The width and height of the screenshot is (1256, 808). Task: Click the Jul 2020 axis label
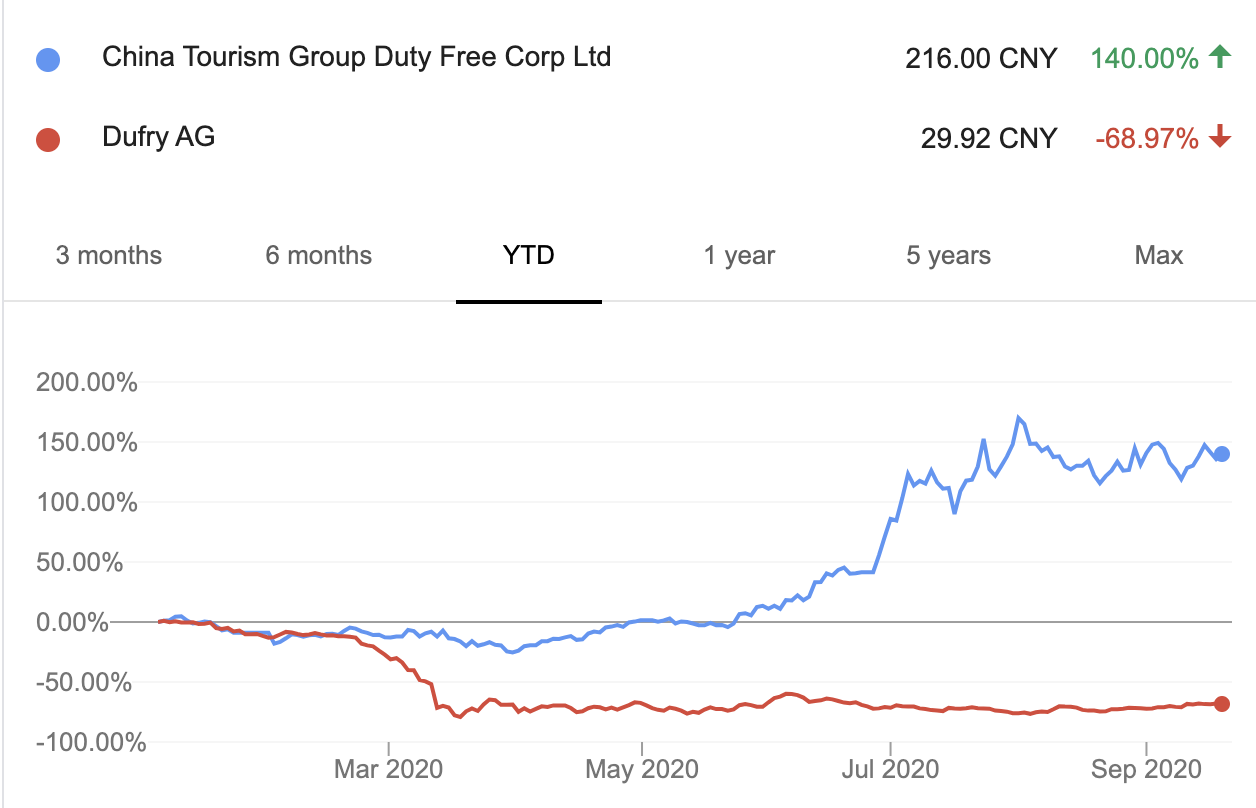(890, 769)
